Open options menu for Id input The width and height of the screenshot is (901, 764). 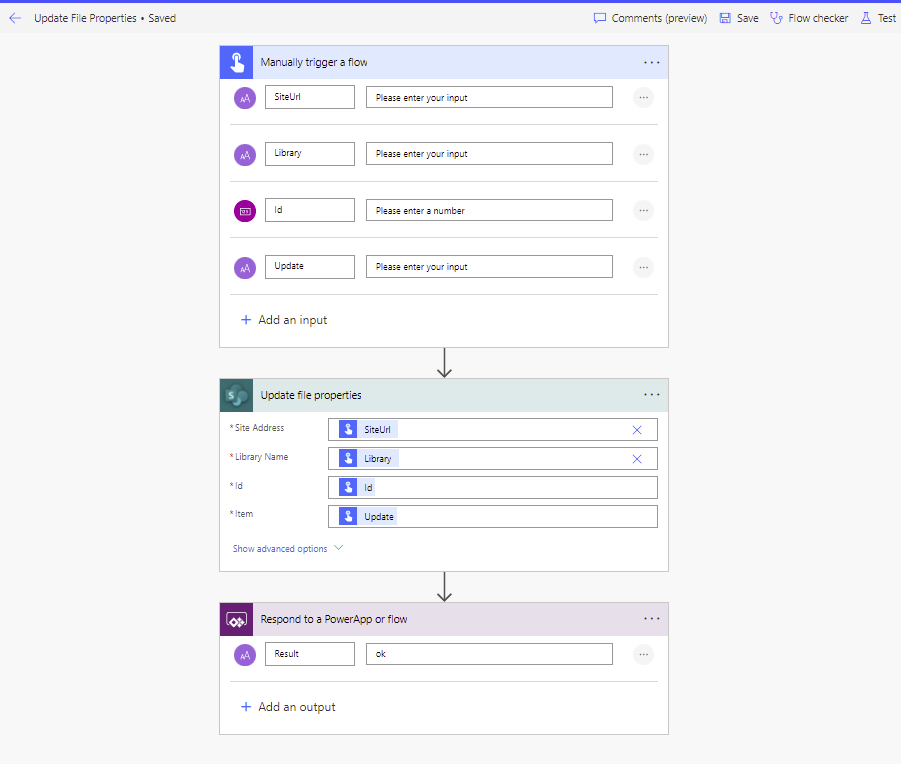(x=644, y=211)
